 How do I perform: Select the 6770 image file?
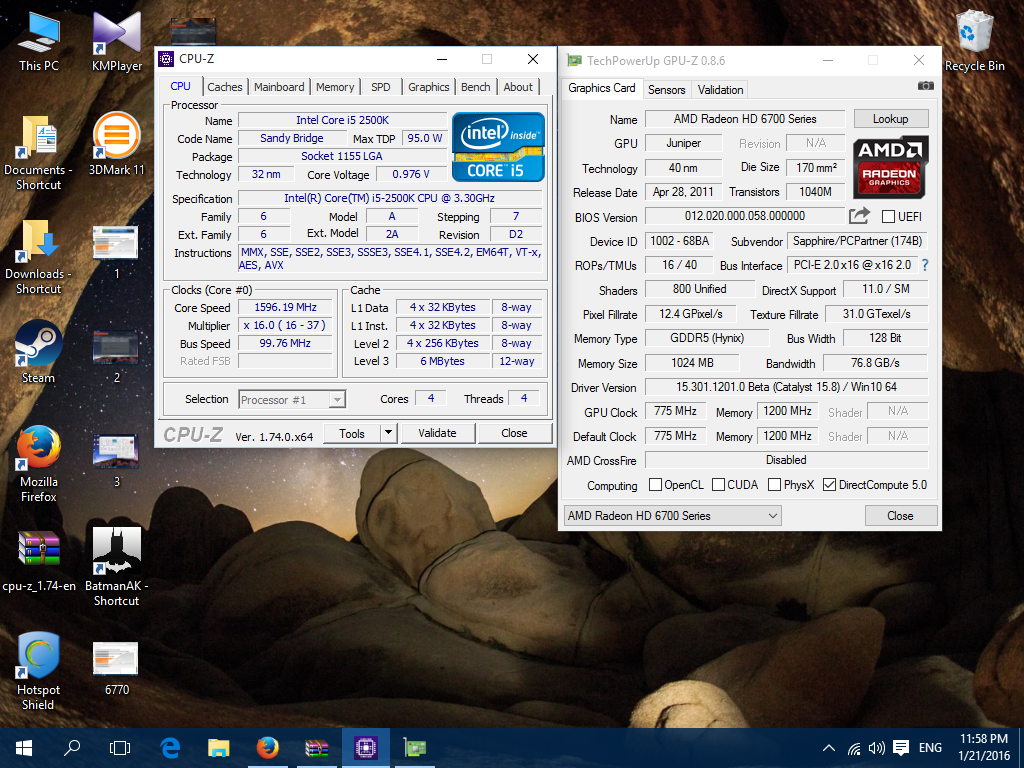116,669
